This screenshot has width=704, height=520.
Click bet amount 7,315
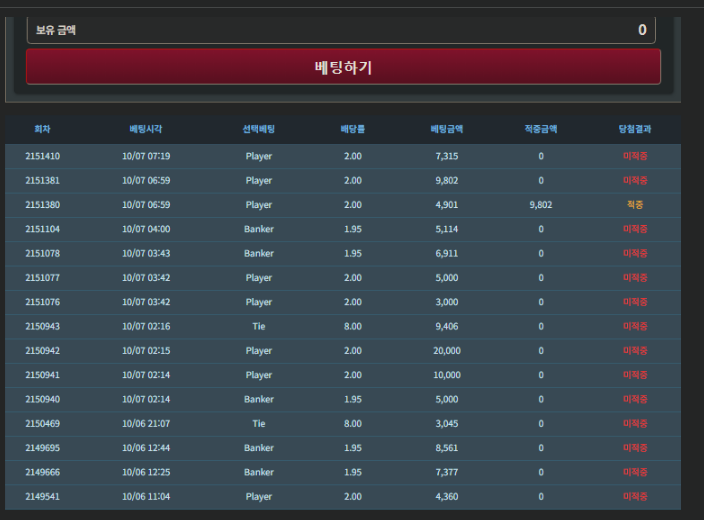point(447,156)
